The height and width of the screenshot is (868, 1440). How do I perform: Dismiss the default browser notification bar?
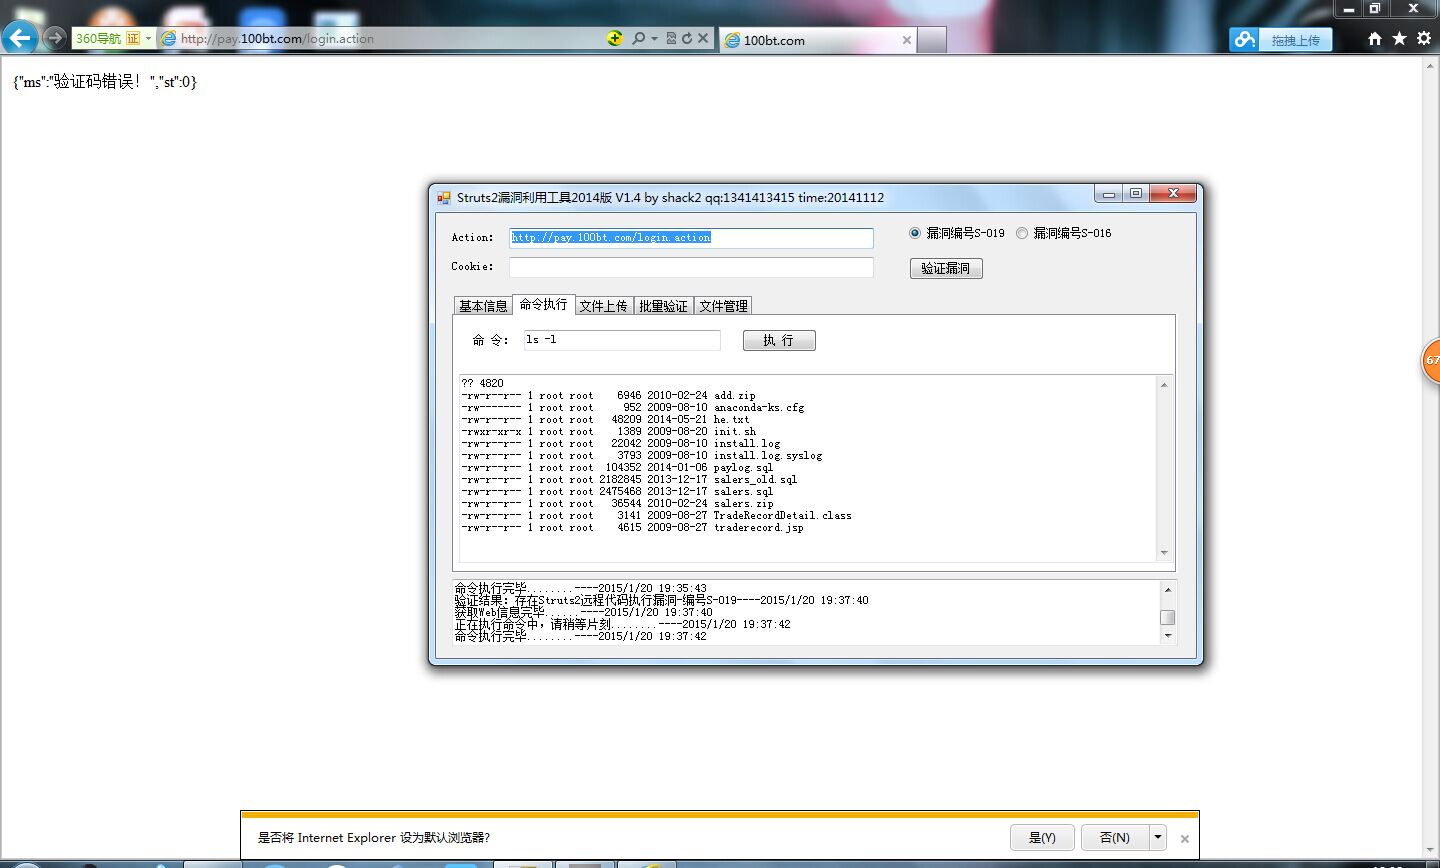click(x=1185, y=839)
